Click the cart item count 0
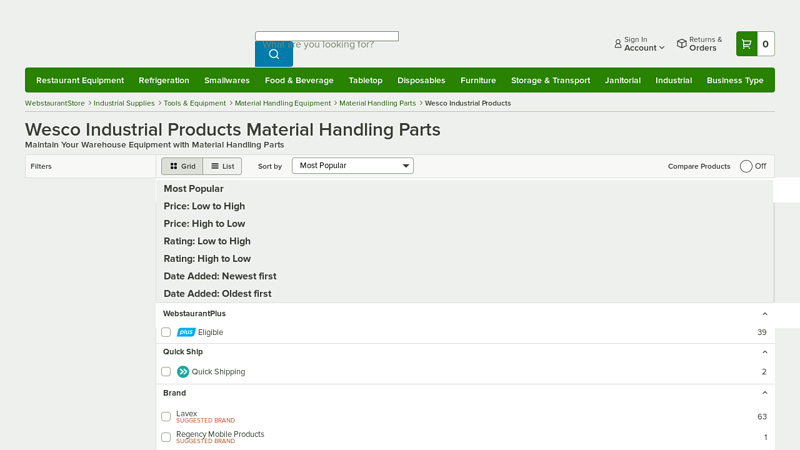The width and height of the screenshot is (800, 450). click(765, 44)
